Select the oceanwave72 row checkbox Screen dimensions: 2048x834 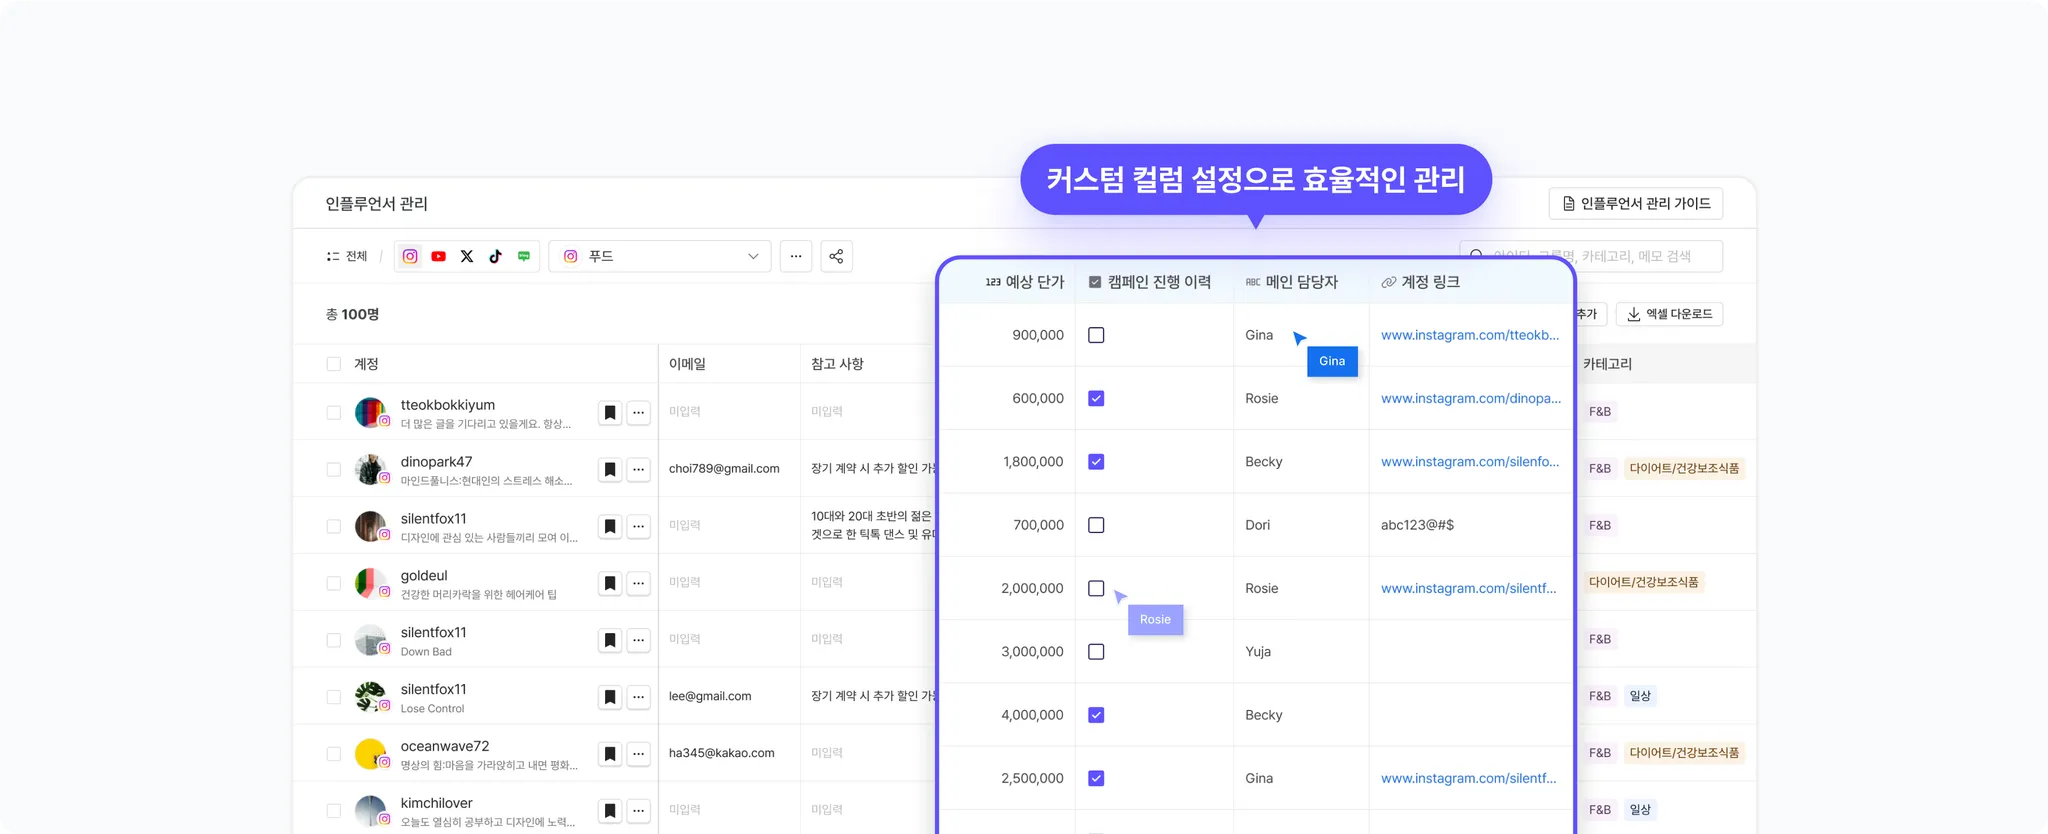pyautogui.click(x=334, y=754)
